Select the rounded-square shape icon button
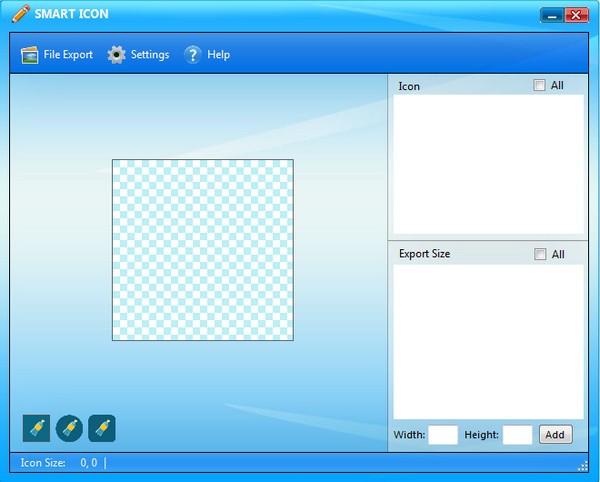The width and height of the screenshot is (600, 482). [102, 428]
